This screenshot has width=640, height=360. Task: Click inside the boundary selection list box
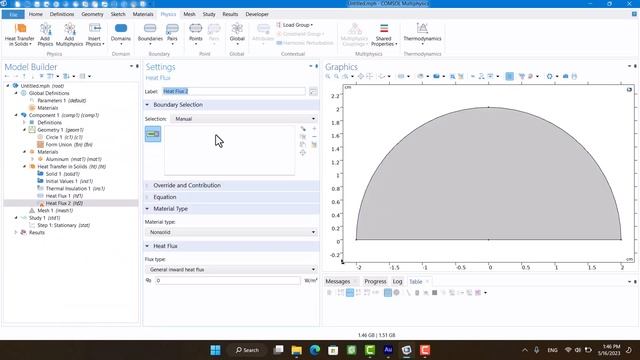[x=229, y=150]
